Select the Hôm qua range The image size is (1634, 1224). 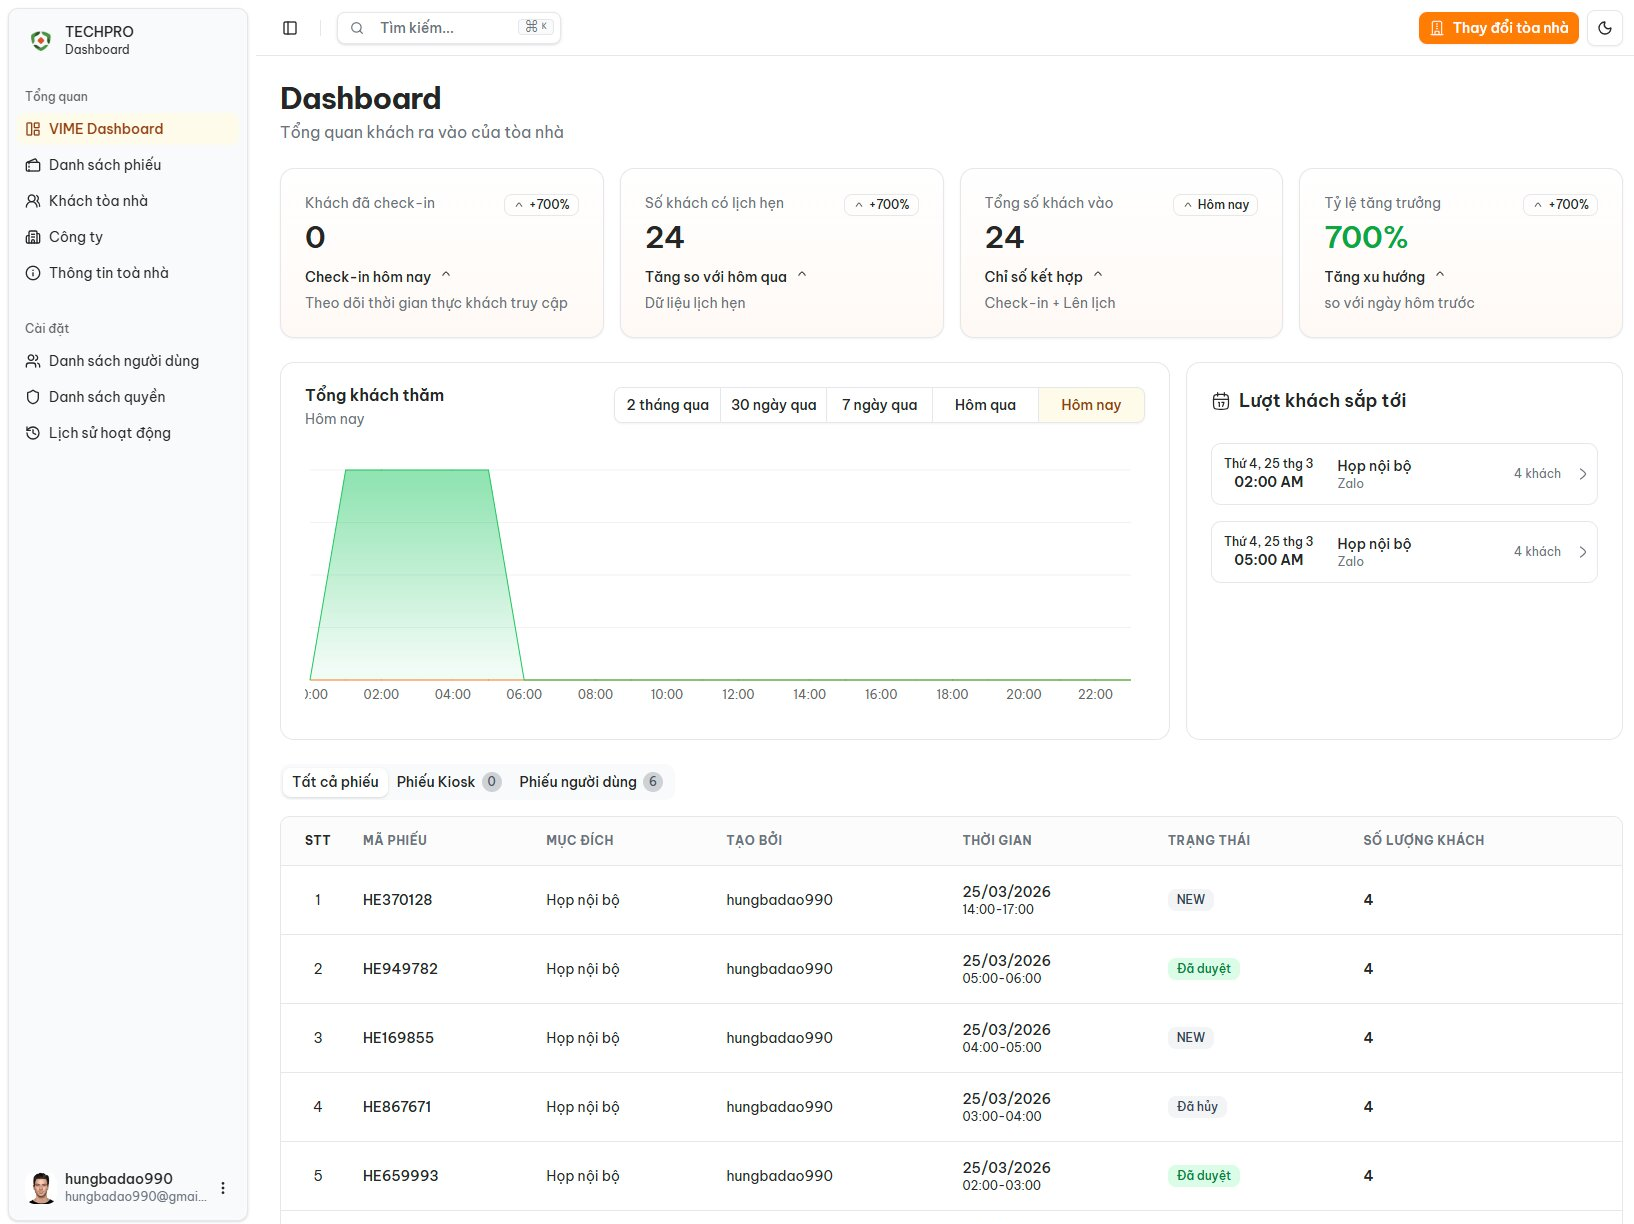coord(985,405)
